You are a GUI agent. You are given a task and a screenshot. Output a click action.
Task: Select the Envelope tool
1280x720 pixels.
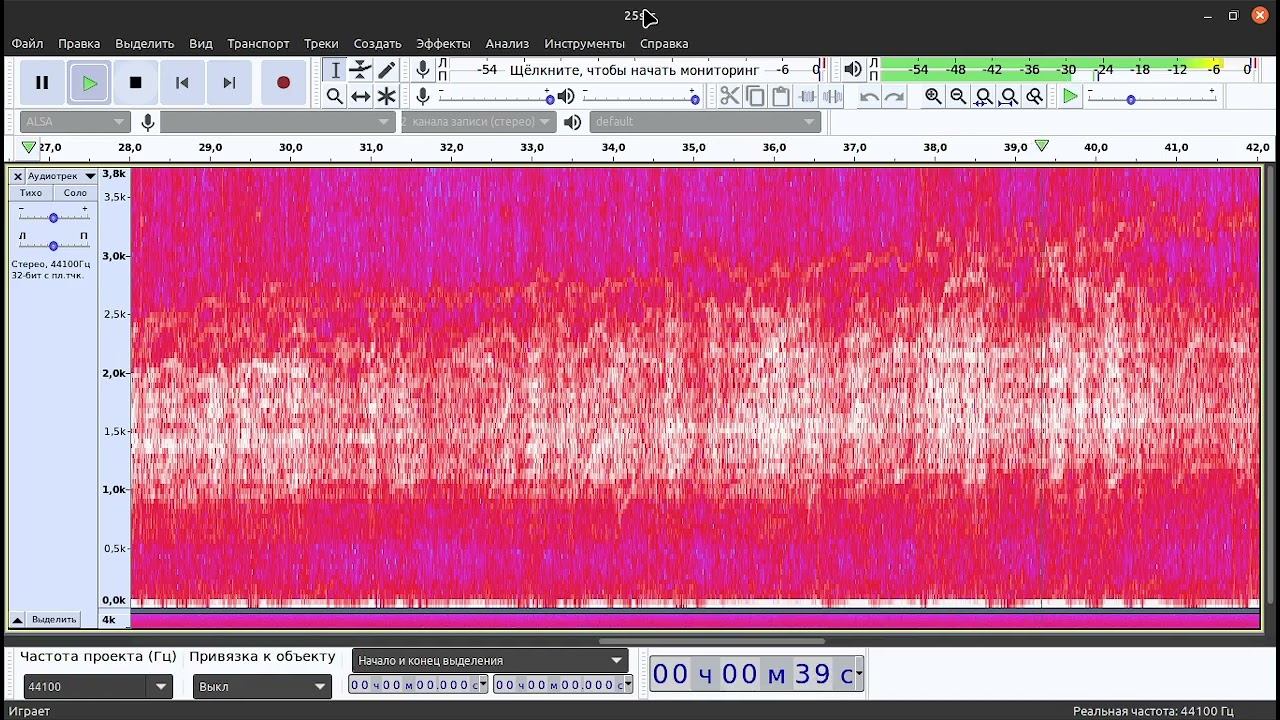point(360,70)
